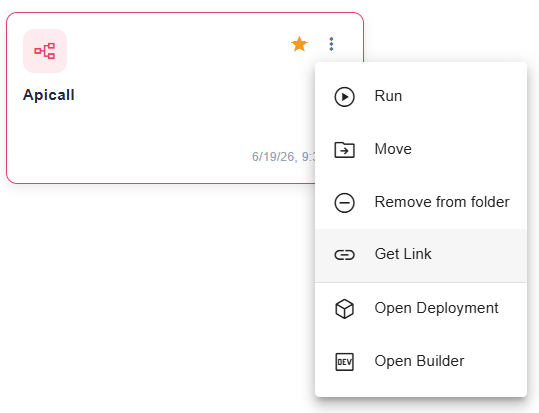
Task: Click the play circle icon beside Run
Action: 344,97
